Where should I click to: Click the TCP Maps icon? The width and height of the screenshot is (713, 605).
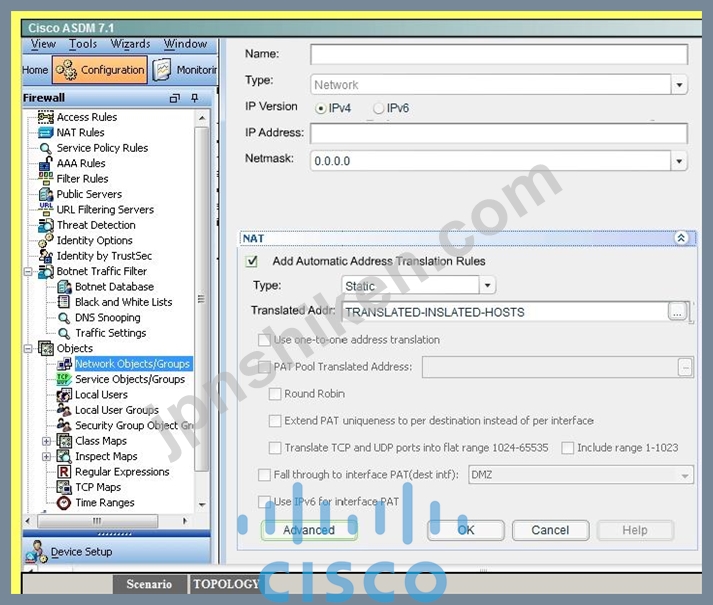pyautogui.click(x=64, y=487)
